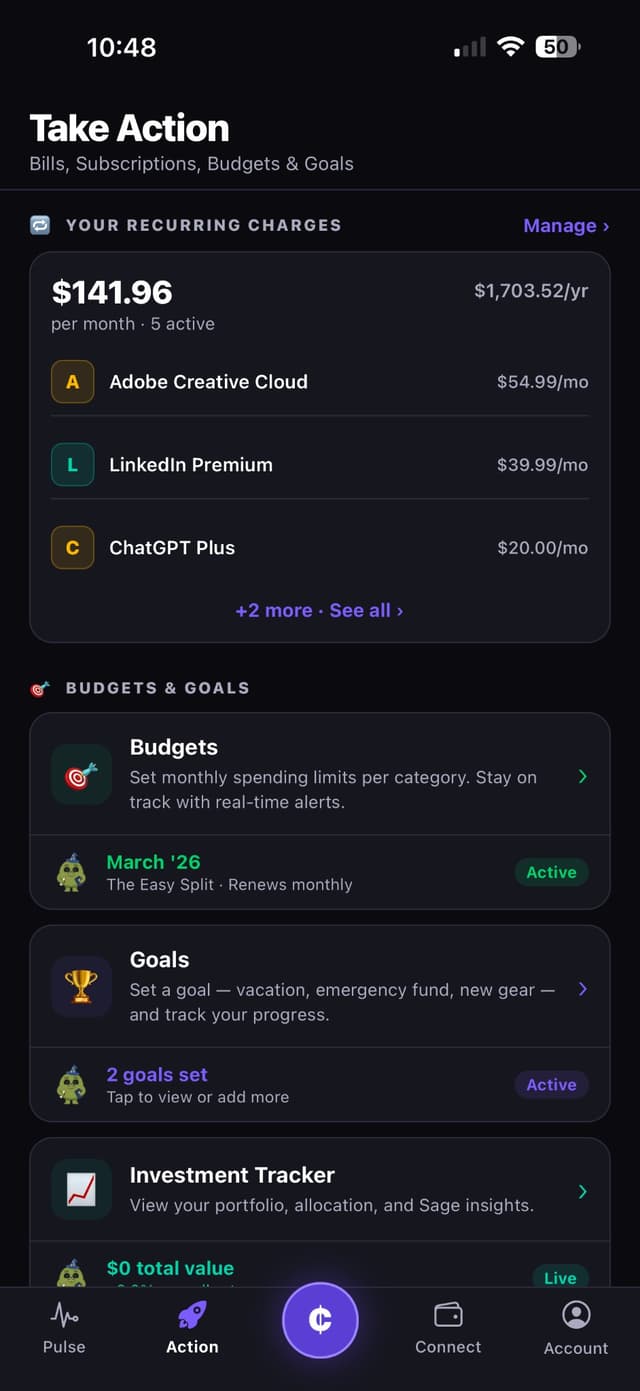Tap the central currency button in navigation
The width and height of the screenshot is (640, 1391).
pyautogui.click(x=320, y=1320)
